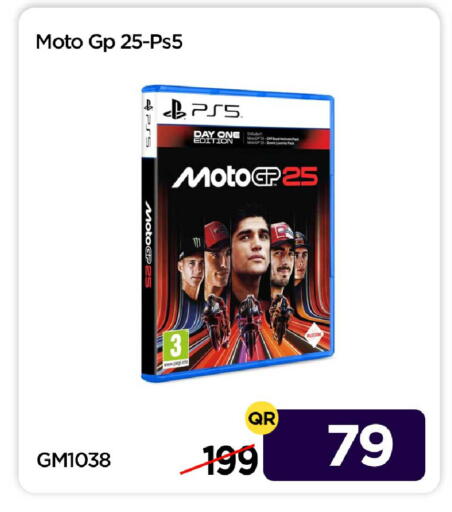Click the vertical MotoGP 25 spine logo

click(x=148, y=244)
